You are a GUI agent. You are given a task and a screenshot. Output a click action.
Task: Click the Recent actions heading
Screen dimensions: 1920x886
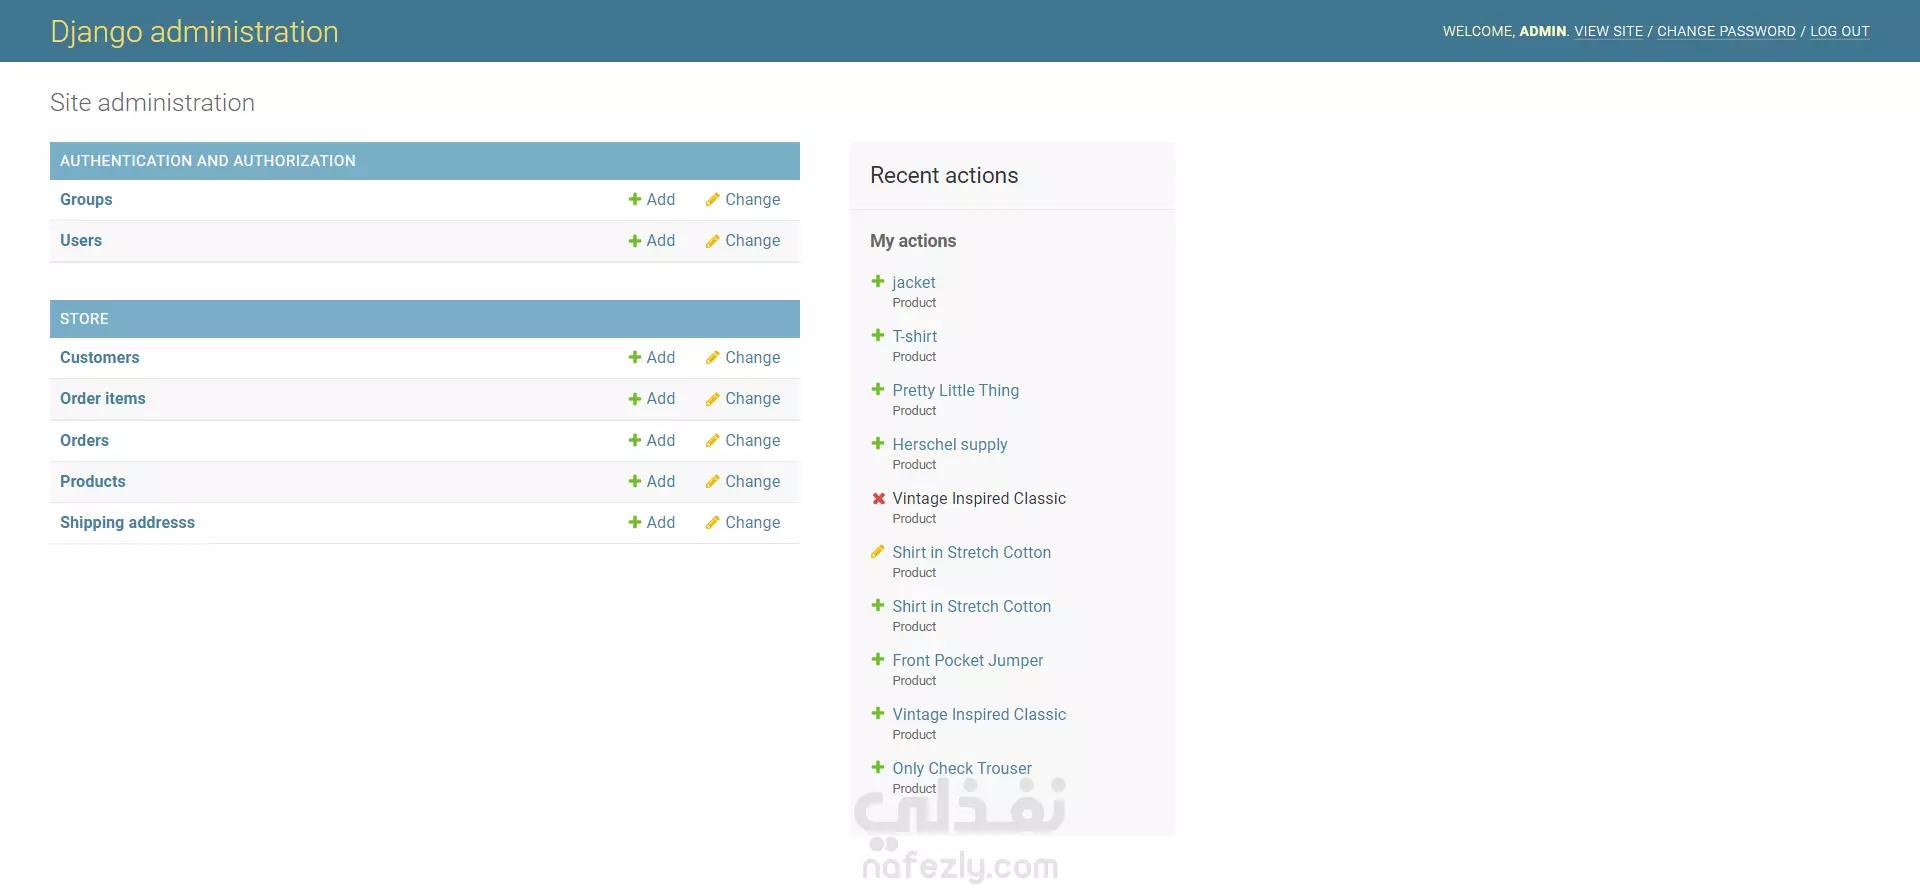944,175
